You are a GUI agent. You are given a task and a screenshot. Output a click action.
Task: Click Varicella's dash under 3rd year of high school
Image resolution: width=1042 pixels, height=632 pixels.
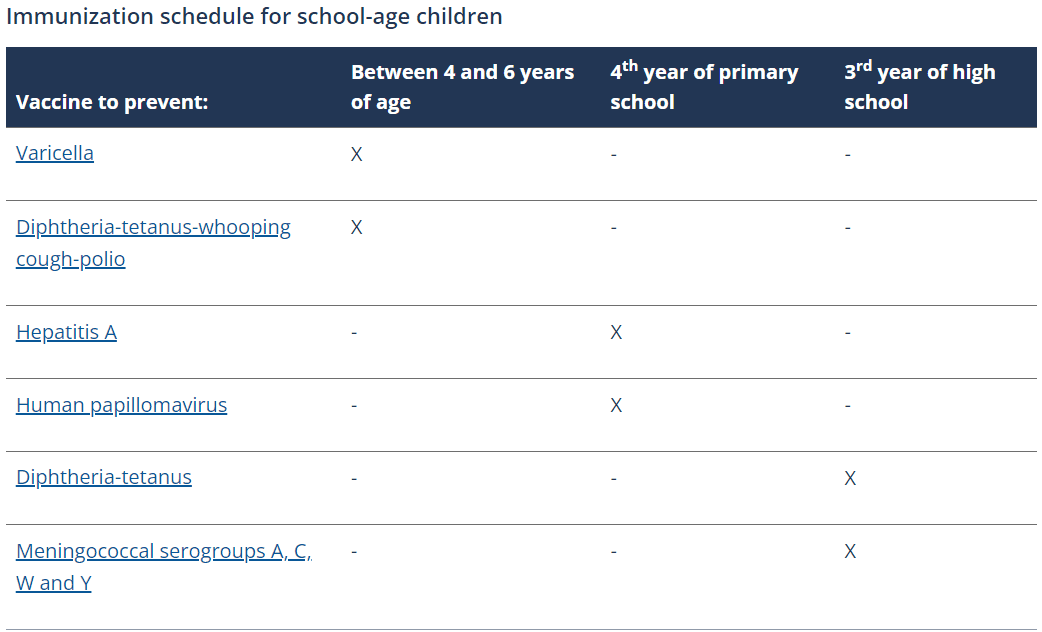848,156
